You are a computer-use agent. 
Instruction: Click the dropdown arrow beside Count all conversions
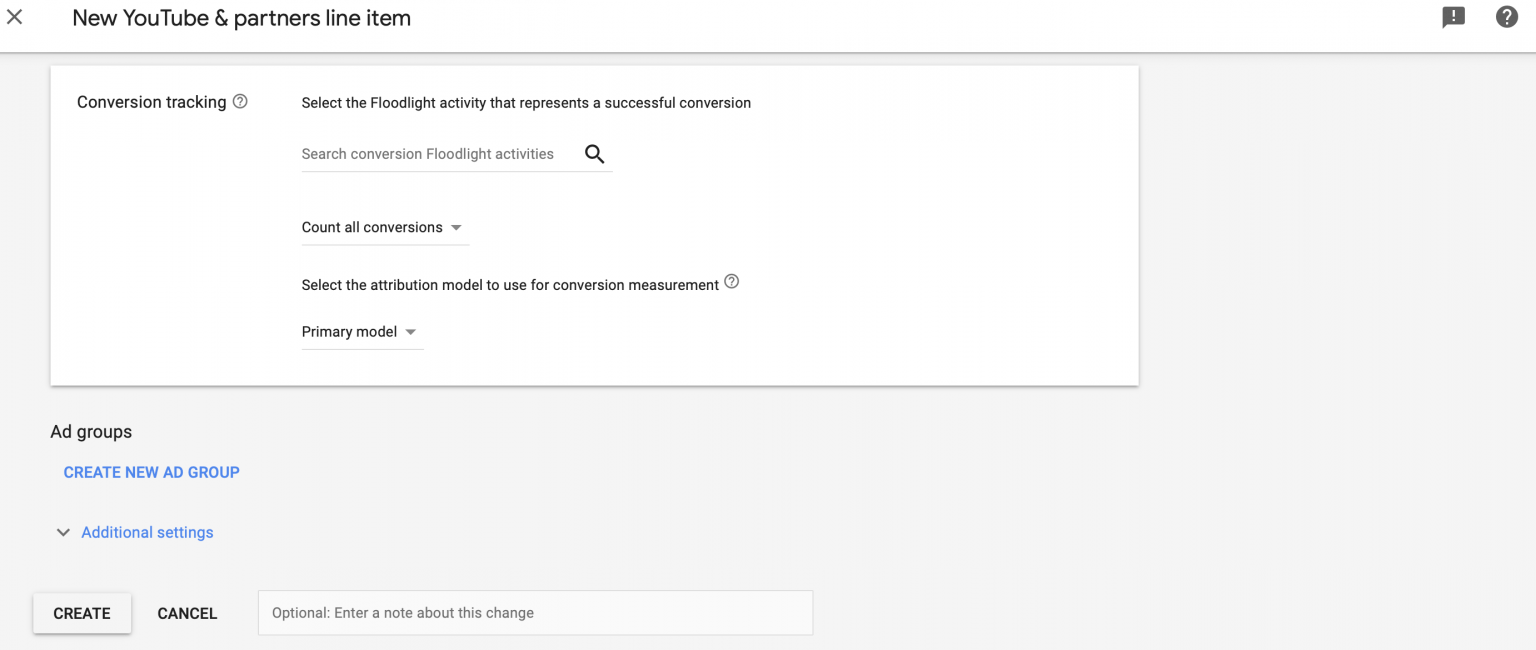tap(456, 227)
